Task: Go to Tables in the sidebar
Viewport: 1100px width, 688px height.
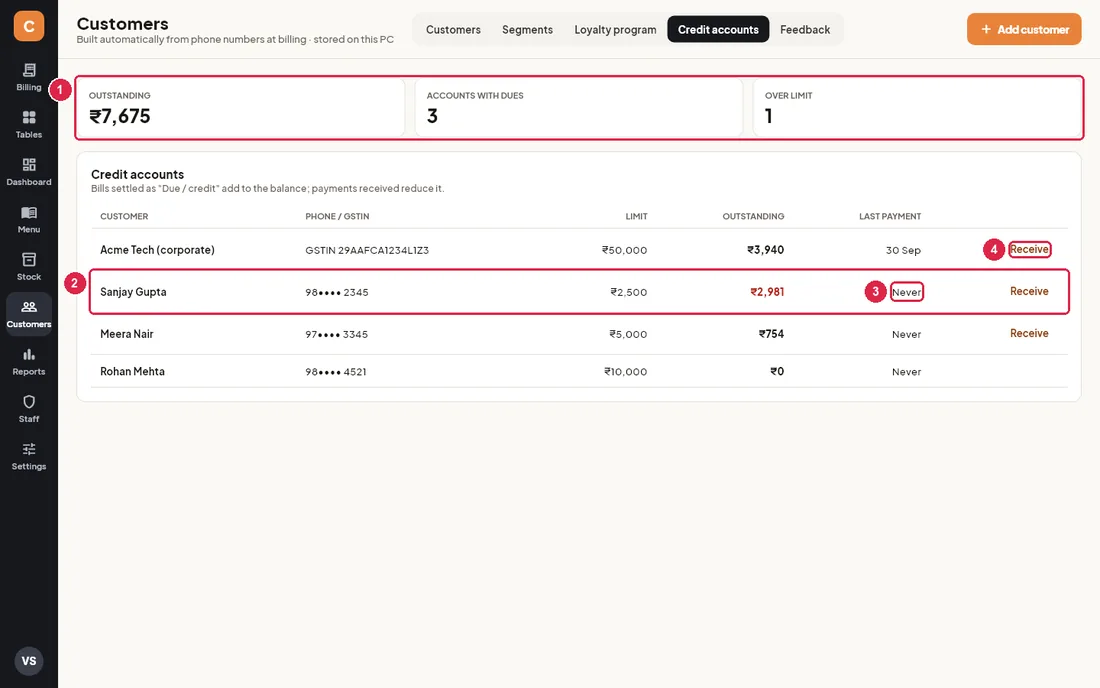Action: click(x=29, y=124)
